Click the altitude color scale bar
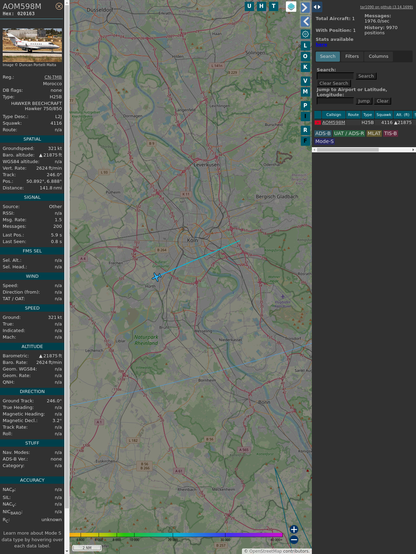416x554 pixels. pos(176,535)
